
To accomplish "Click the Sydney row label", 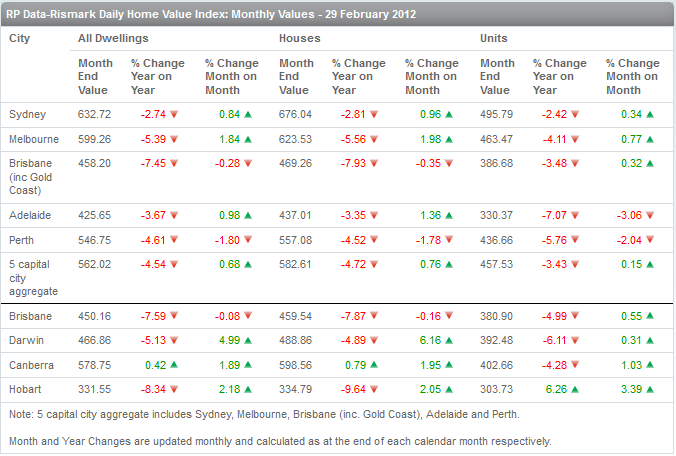I will click(x=27, y=115).
